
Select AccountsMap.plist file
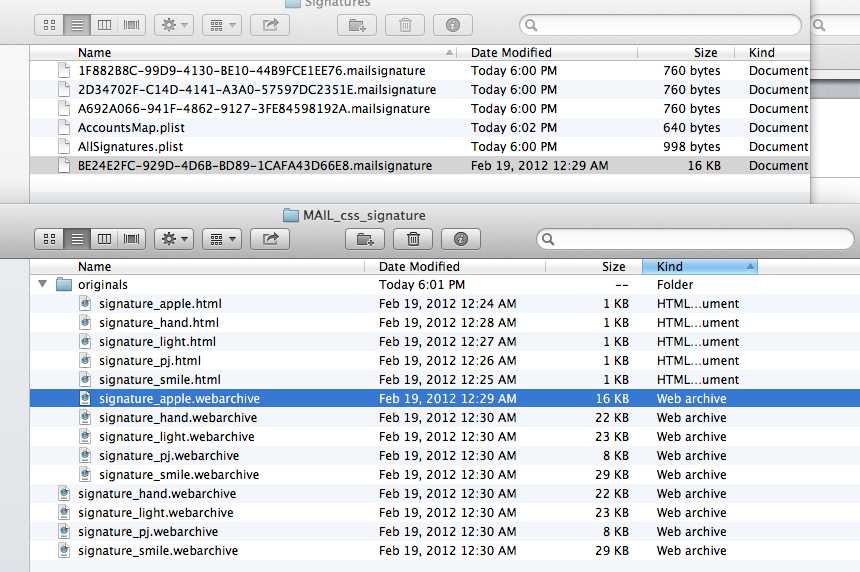click(420, 128)
